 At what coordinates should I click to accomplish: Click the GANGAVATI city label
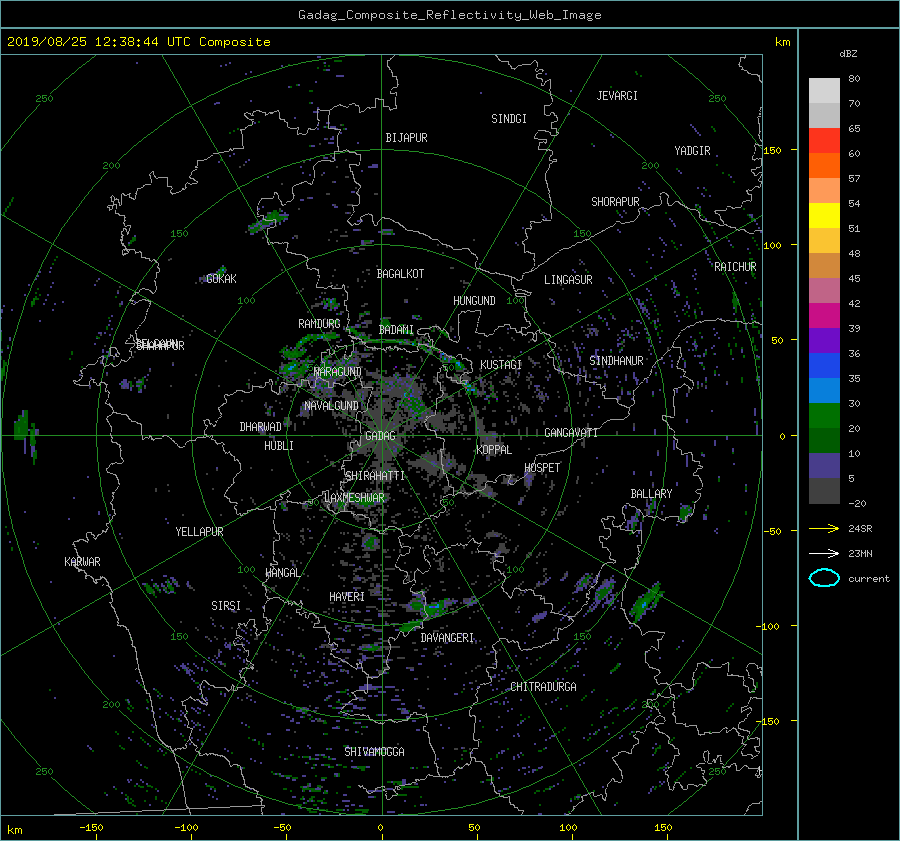[x=571, y=432]
